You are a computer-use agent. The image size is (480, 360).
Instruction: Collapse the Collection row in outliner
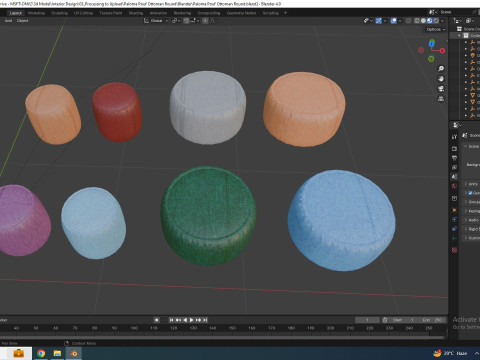[459, 36]
